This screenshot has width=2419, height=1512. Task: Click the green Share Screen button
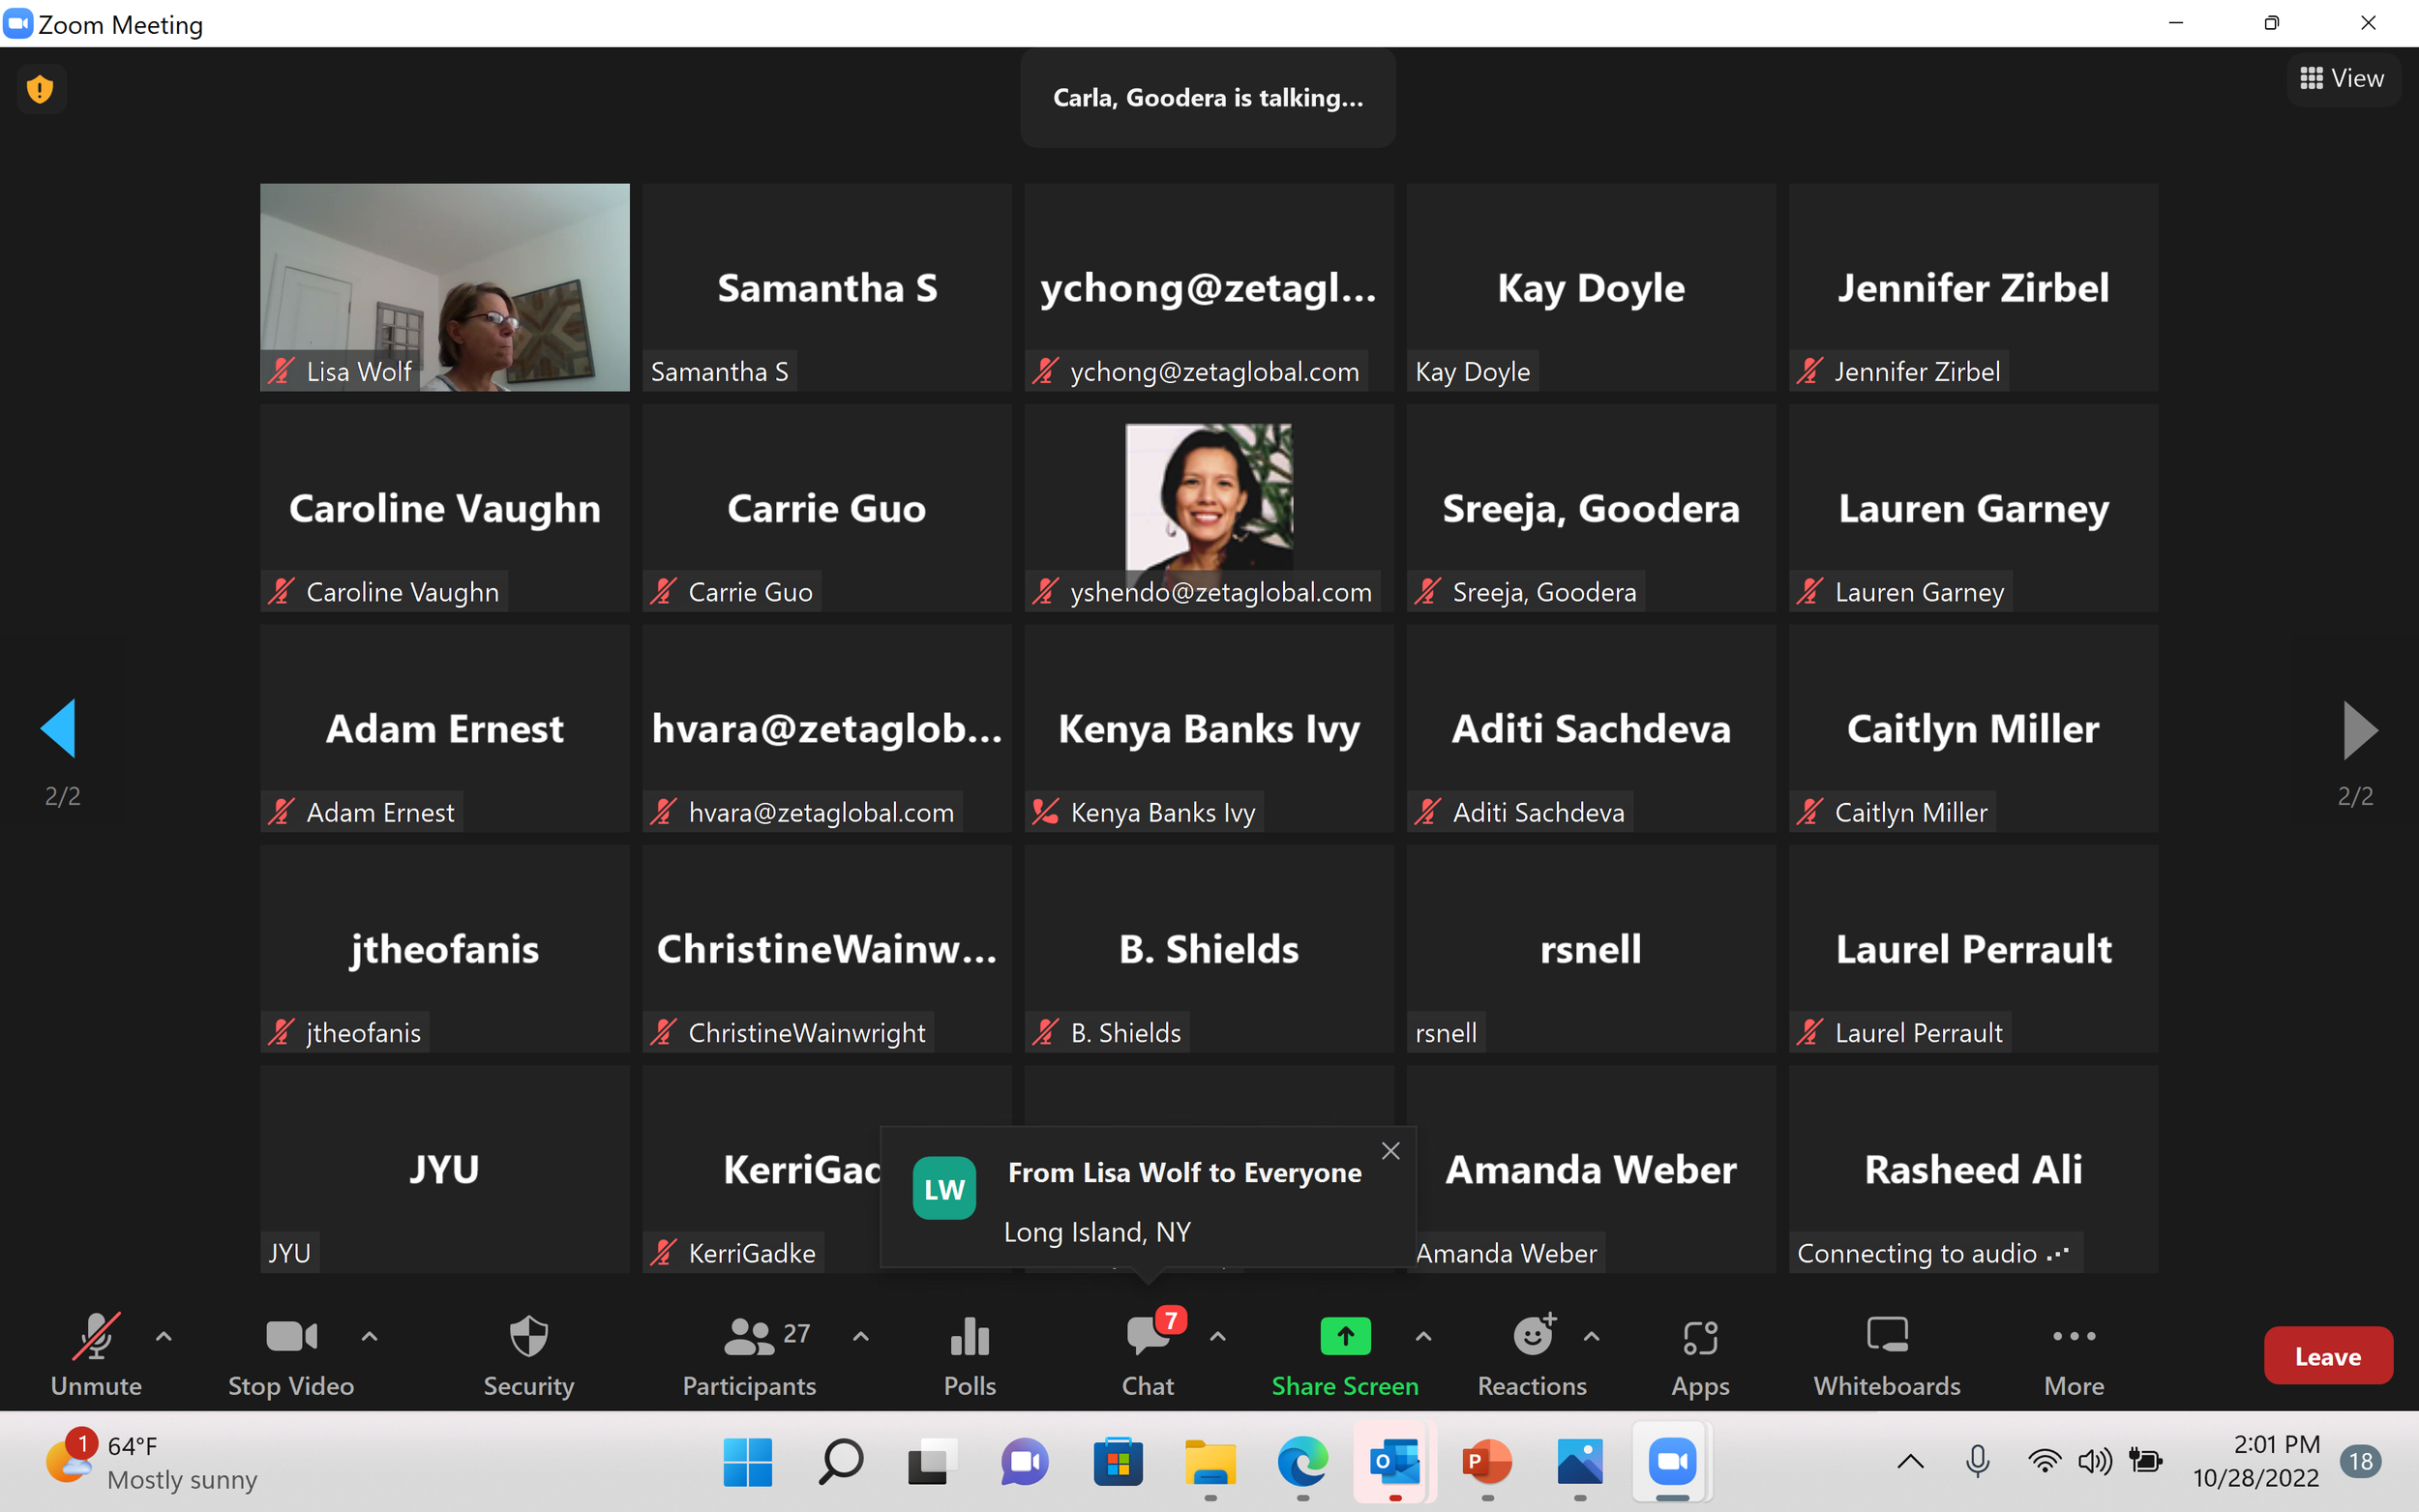1345,1354
